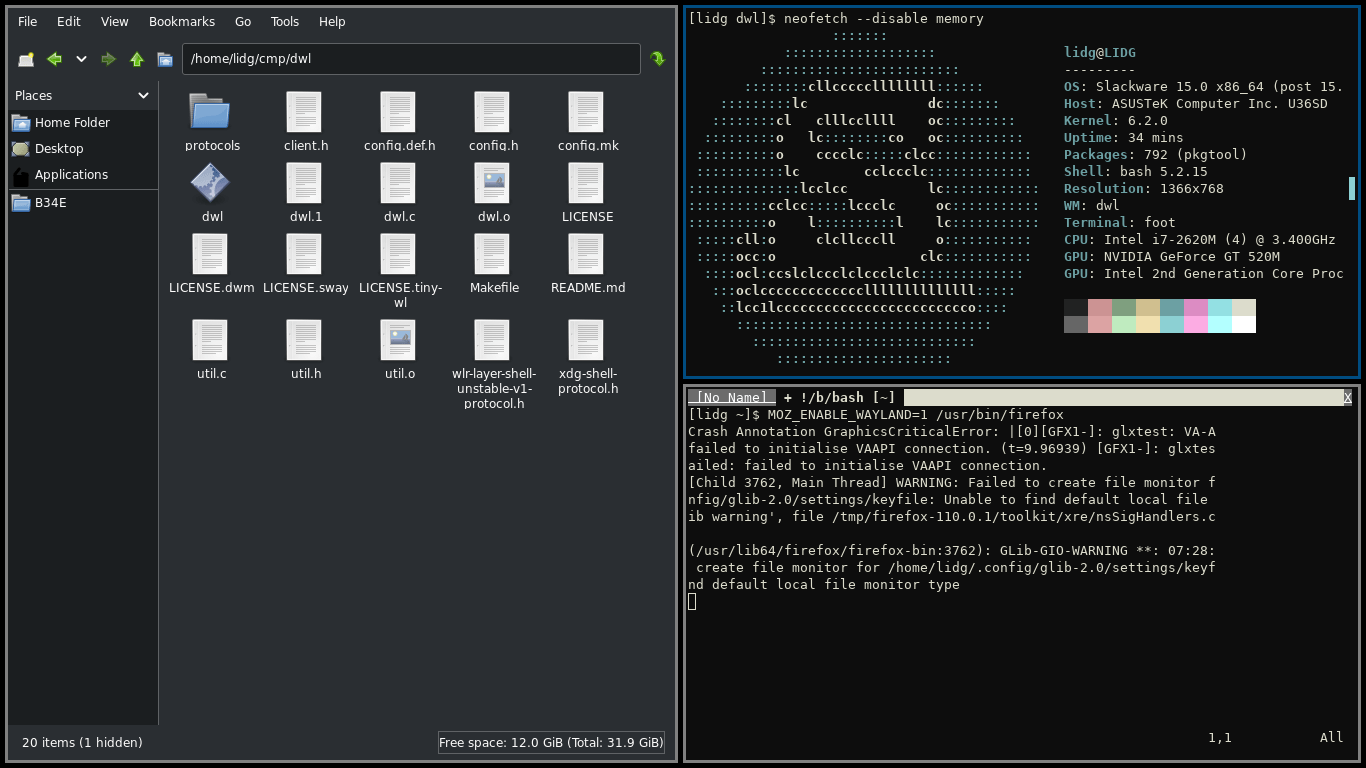The image size is (1366, 768).
Task: Open the Tools menu
Action: (x=285, y=21)
